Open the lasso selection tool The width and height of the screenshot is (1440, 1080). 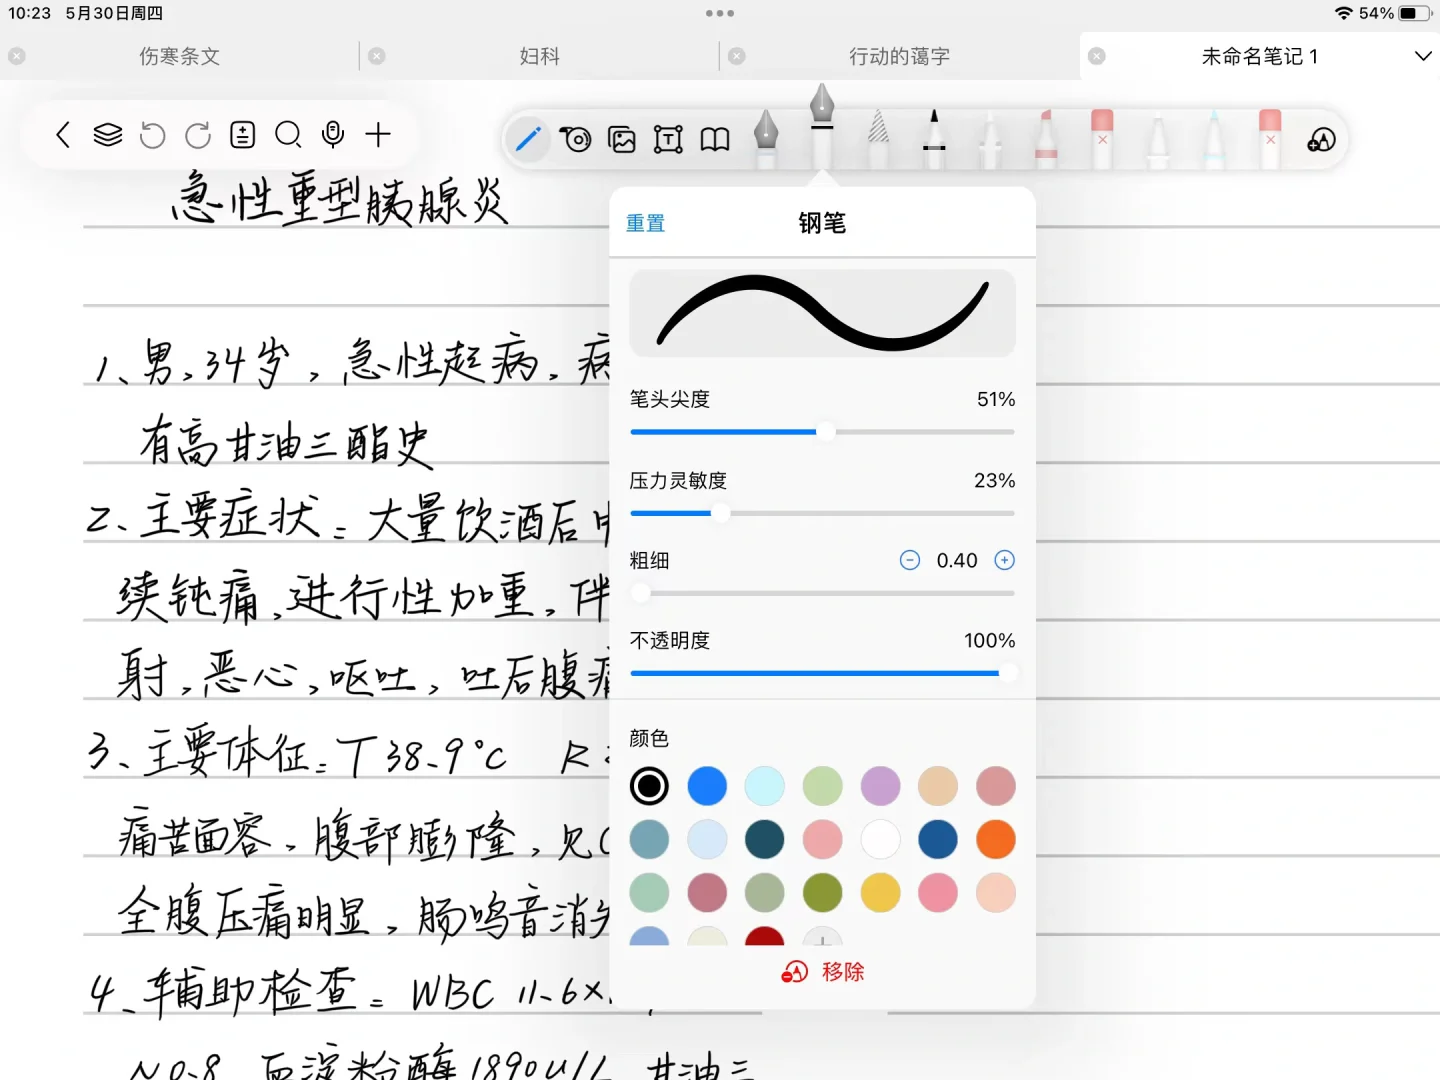[x=576, y=140]
